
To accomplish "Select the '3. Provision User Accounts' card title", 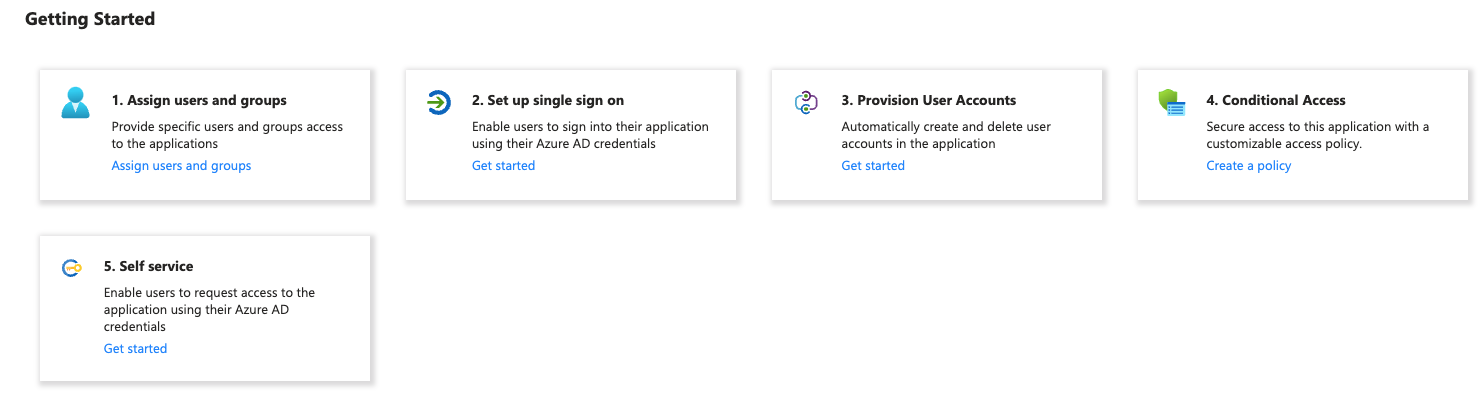I will click(x=928, y=101).
